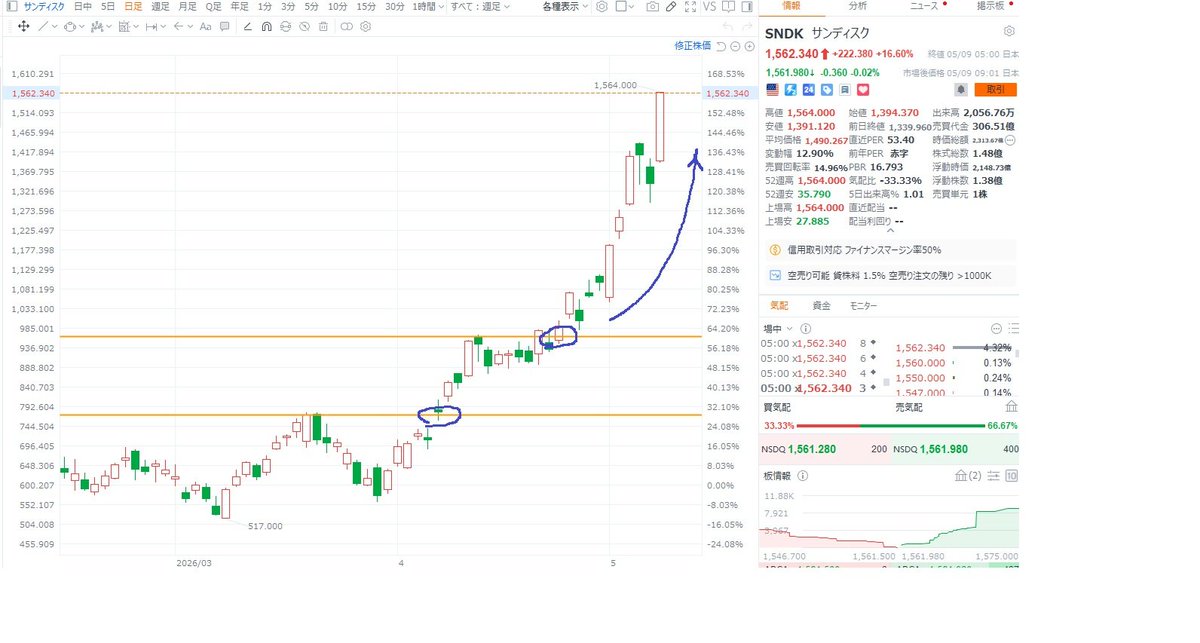Toggle the depth level 10 icon
The width and height of the screenshot is (1200, 643).
[1011, 475]
